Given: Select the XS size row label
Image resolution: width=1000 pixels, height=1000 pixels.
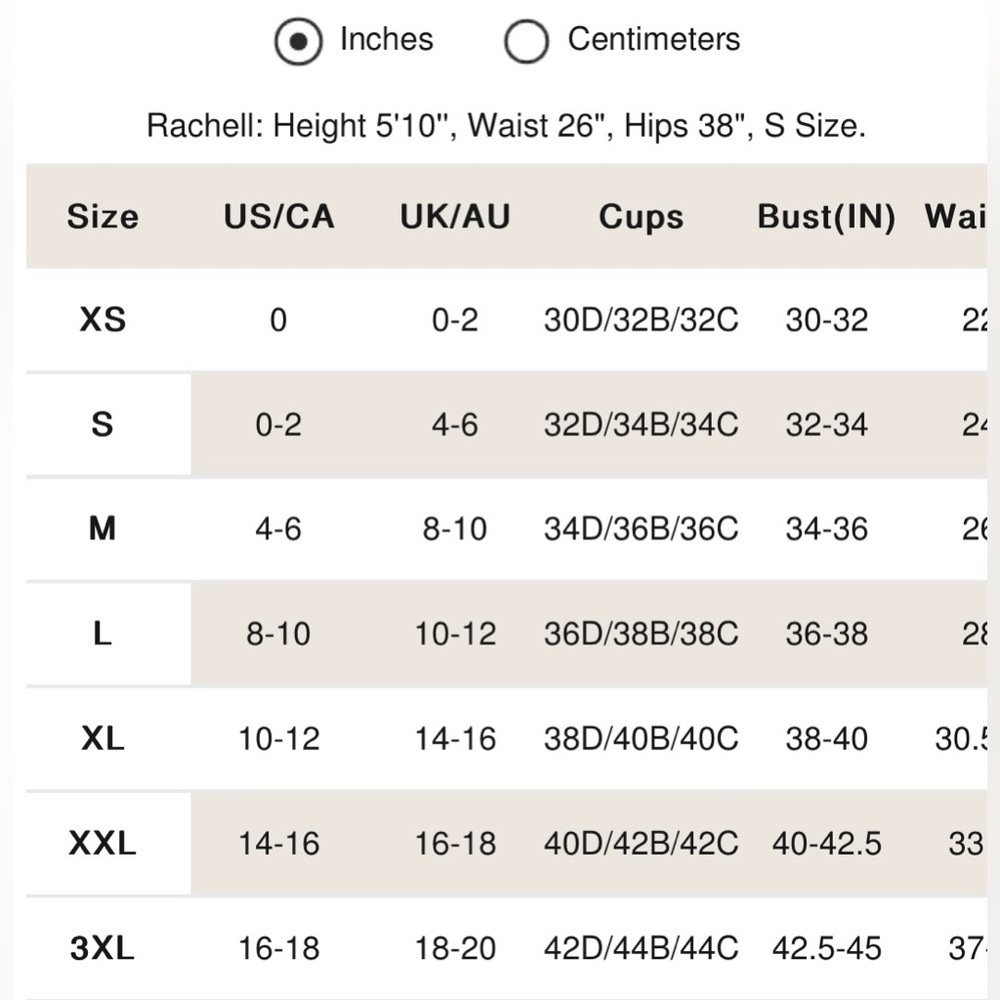Looking at the screenshot, I should (x=103, y=319).
